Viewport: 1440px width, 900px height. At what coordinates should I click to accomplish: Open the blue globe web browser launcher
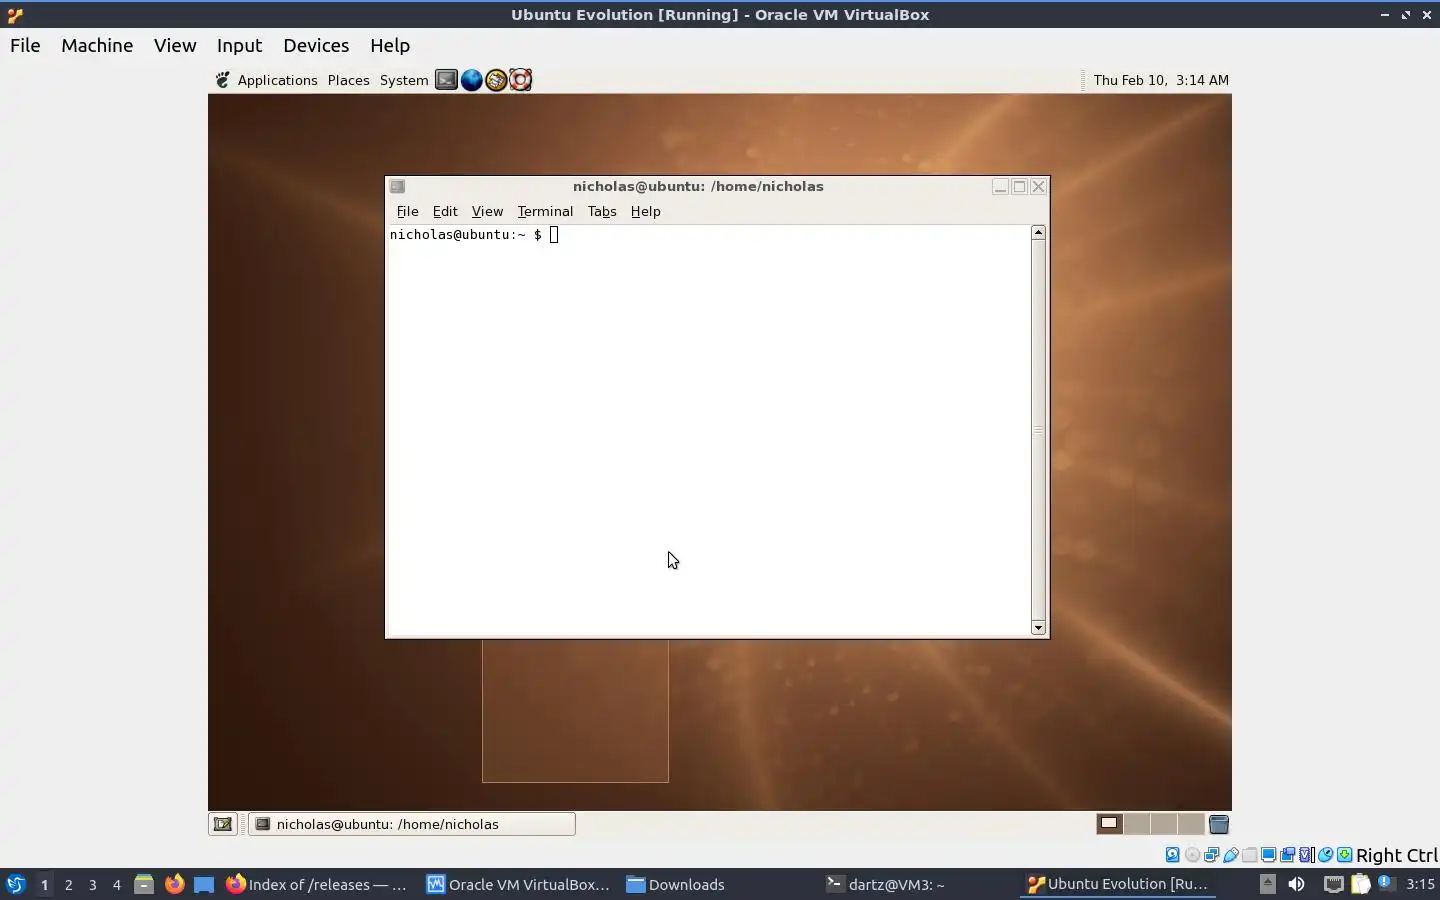click(x=471, y=80)
